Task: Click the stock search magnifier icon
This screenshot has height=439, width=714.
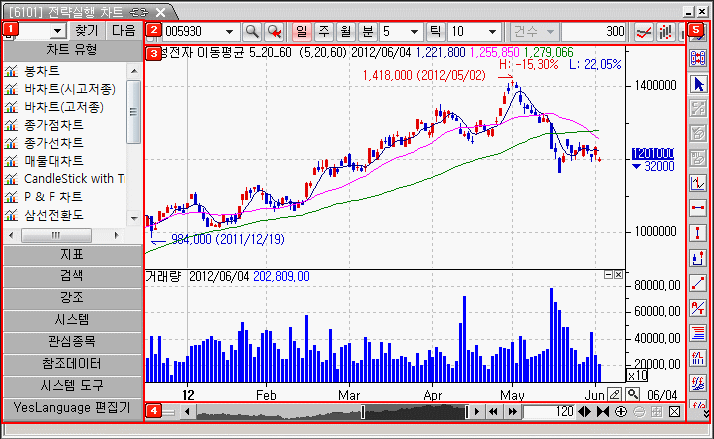Action: click(252, 32)
